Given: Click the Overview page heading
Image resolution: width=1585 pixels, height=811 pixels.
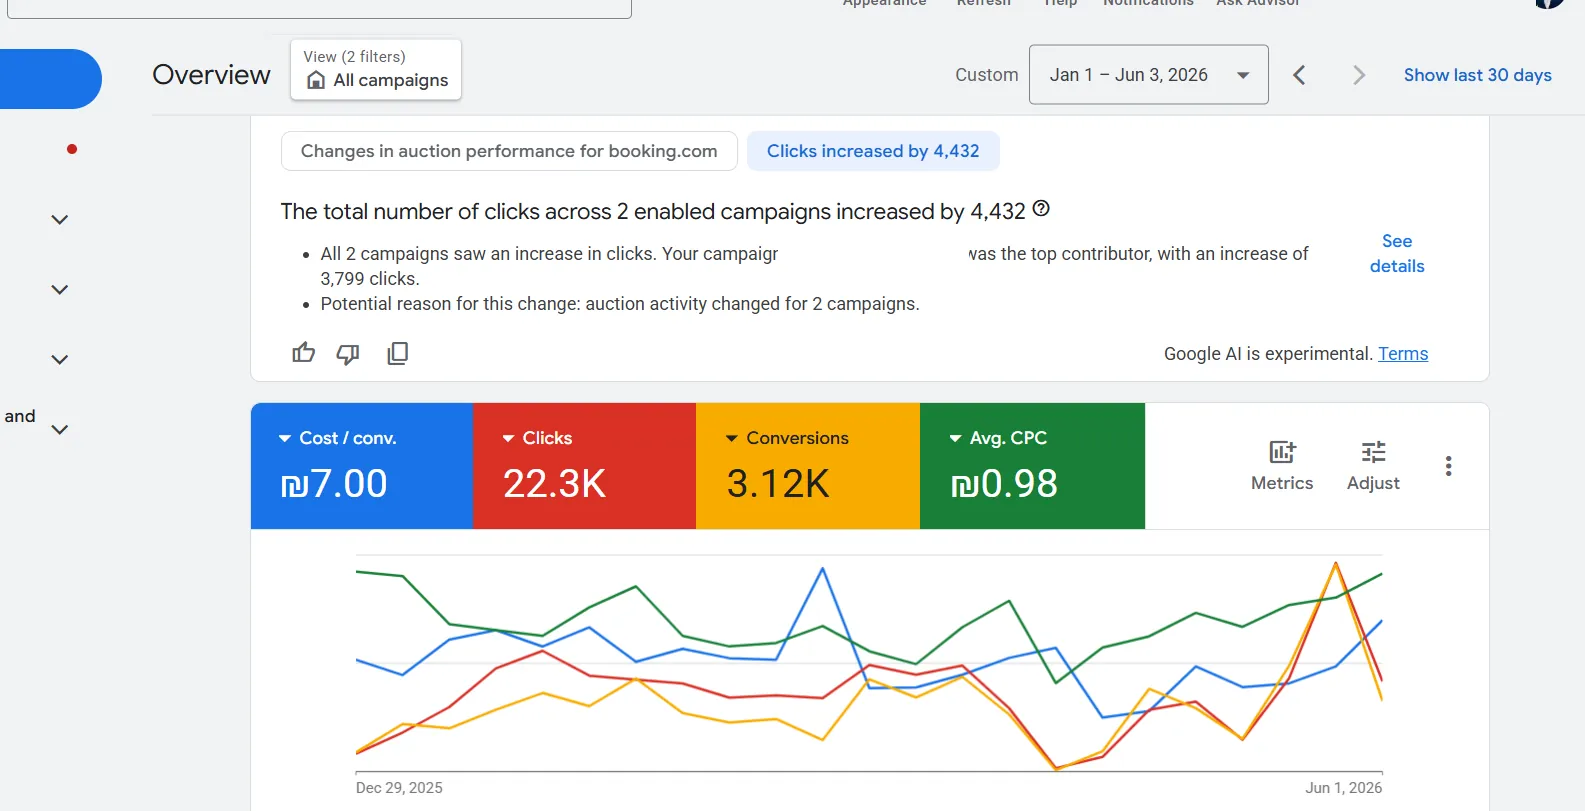Looking at the screenshot, I should pos(211,75).
